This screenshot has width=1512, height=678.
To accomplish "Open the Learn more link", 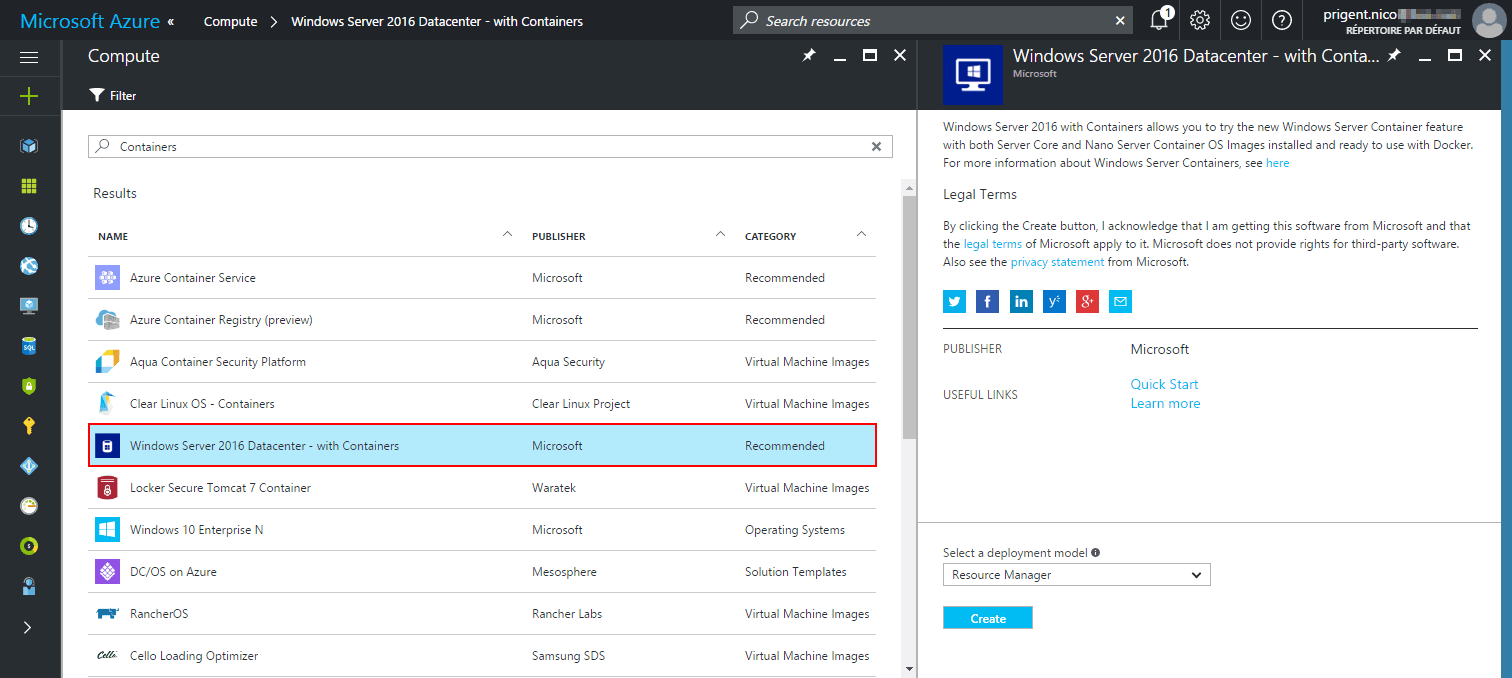I will tap(1165, 403).
